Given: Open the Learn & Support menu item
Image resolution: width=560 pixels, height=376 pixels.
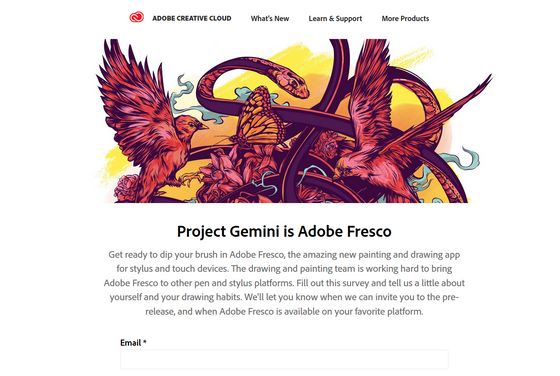Looking at the screenshot, I should (x=335, y=19).
